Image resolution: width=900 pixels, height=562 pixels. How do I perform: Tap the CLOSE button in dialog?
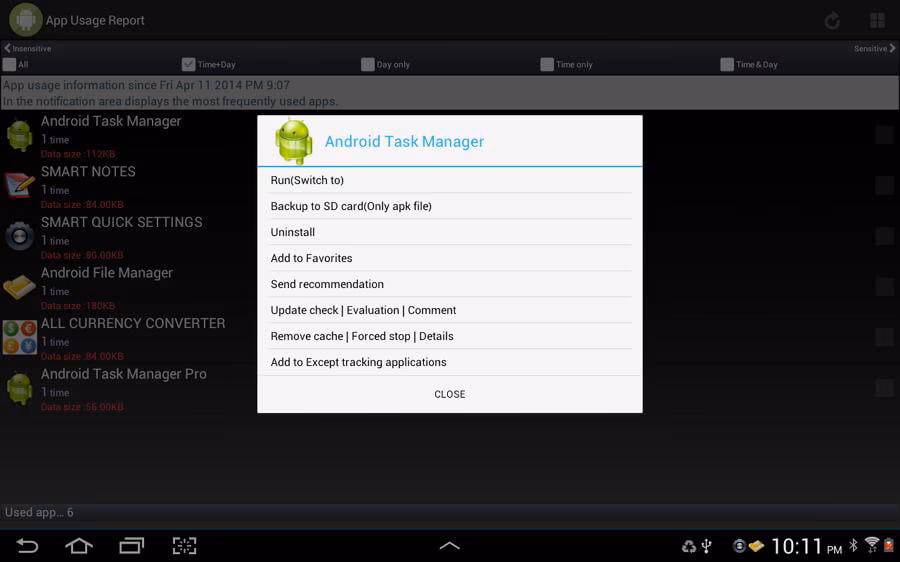click(450, 394)
